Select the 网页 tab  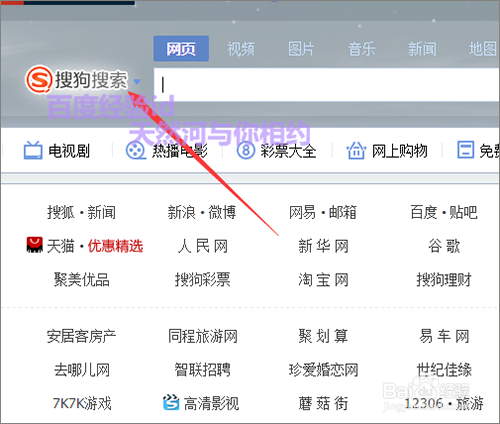181,49
